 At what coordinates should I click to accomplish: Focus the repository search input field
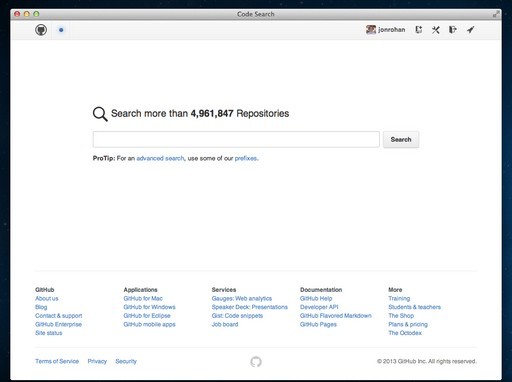[x=236, y=139]
